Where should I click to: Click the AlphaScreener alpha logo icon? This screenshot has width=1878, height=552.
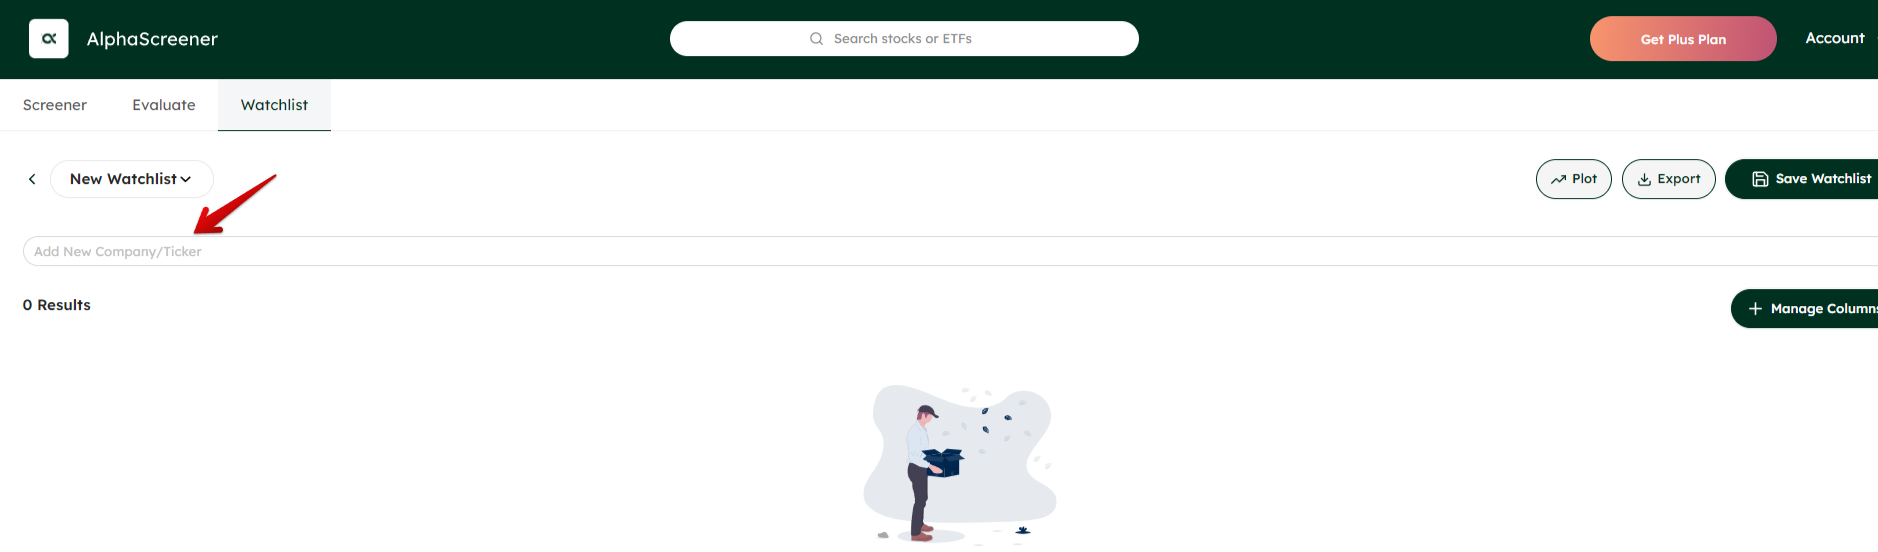[x=49, y=39]
